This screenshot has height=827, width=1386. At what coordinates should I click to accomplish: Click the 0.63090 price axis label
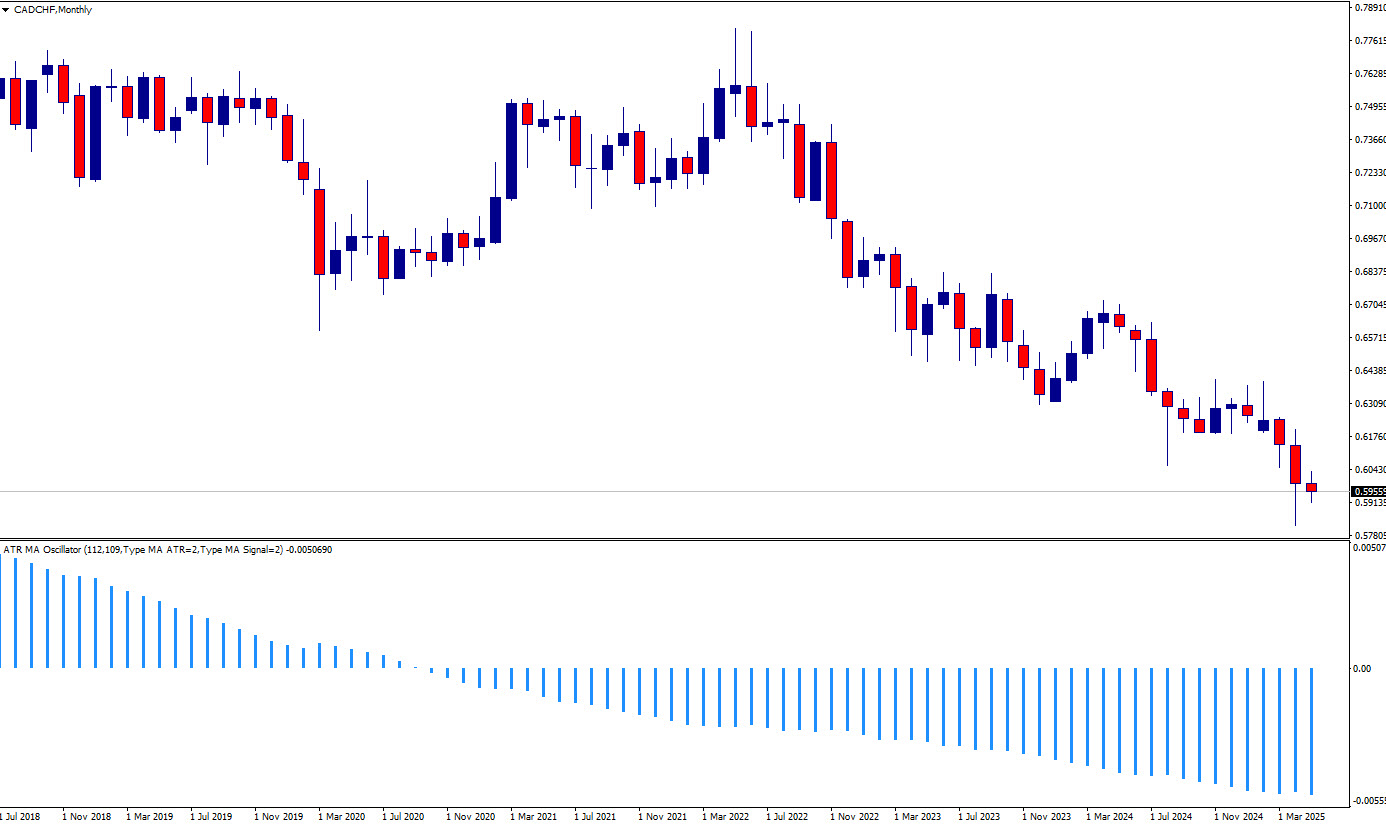(1368, 404)
